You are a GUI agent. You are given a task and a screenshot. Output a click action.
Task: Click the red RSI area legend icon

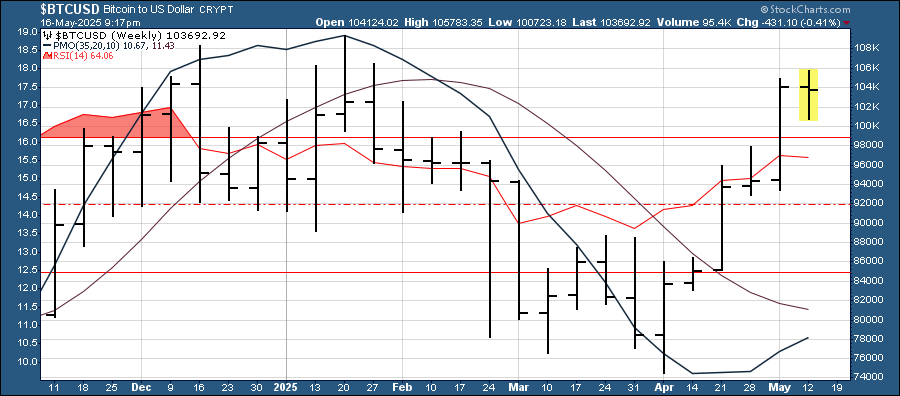click(x=47, y=55)
